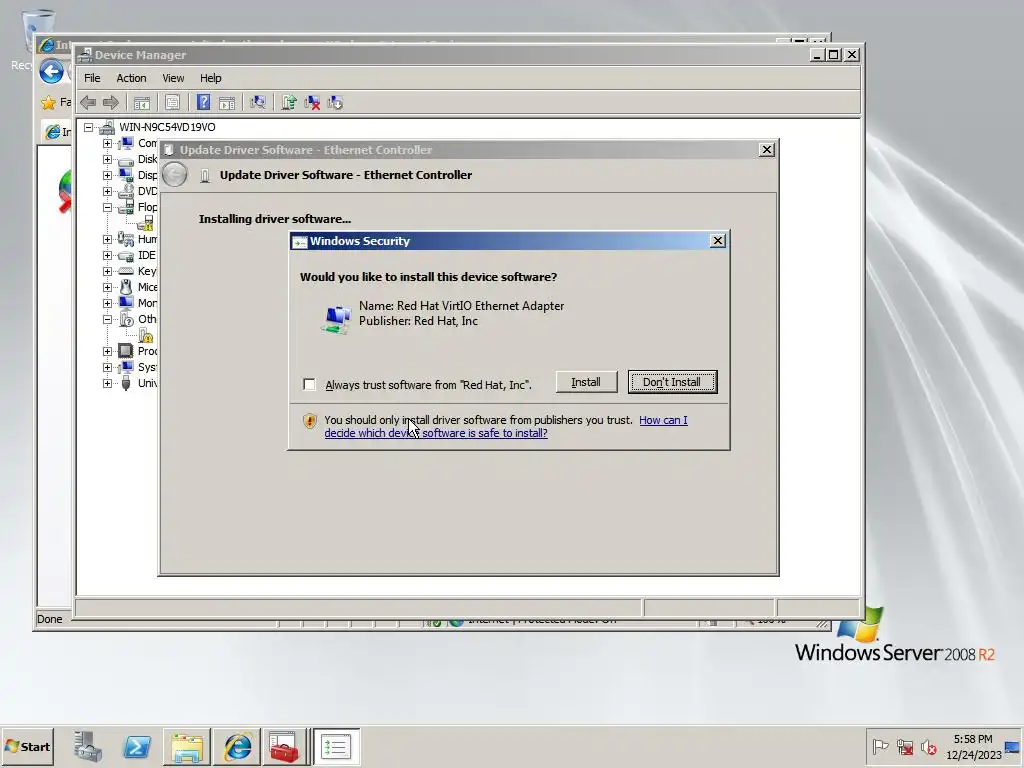Click the clock showing 5:58 PM
This screenshot has width=1024, height=768.
[x=973, y=746]
